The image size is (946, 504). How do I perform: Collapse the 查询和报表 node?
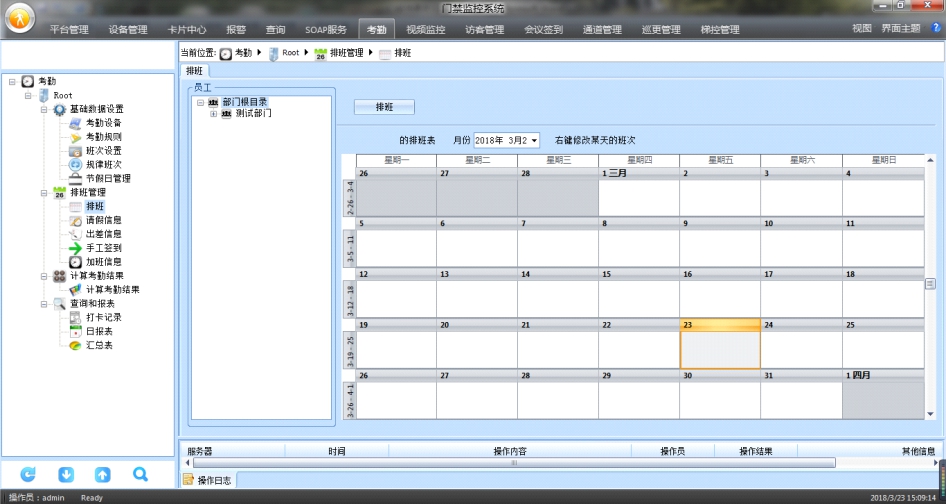(43, 304)
